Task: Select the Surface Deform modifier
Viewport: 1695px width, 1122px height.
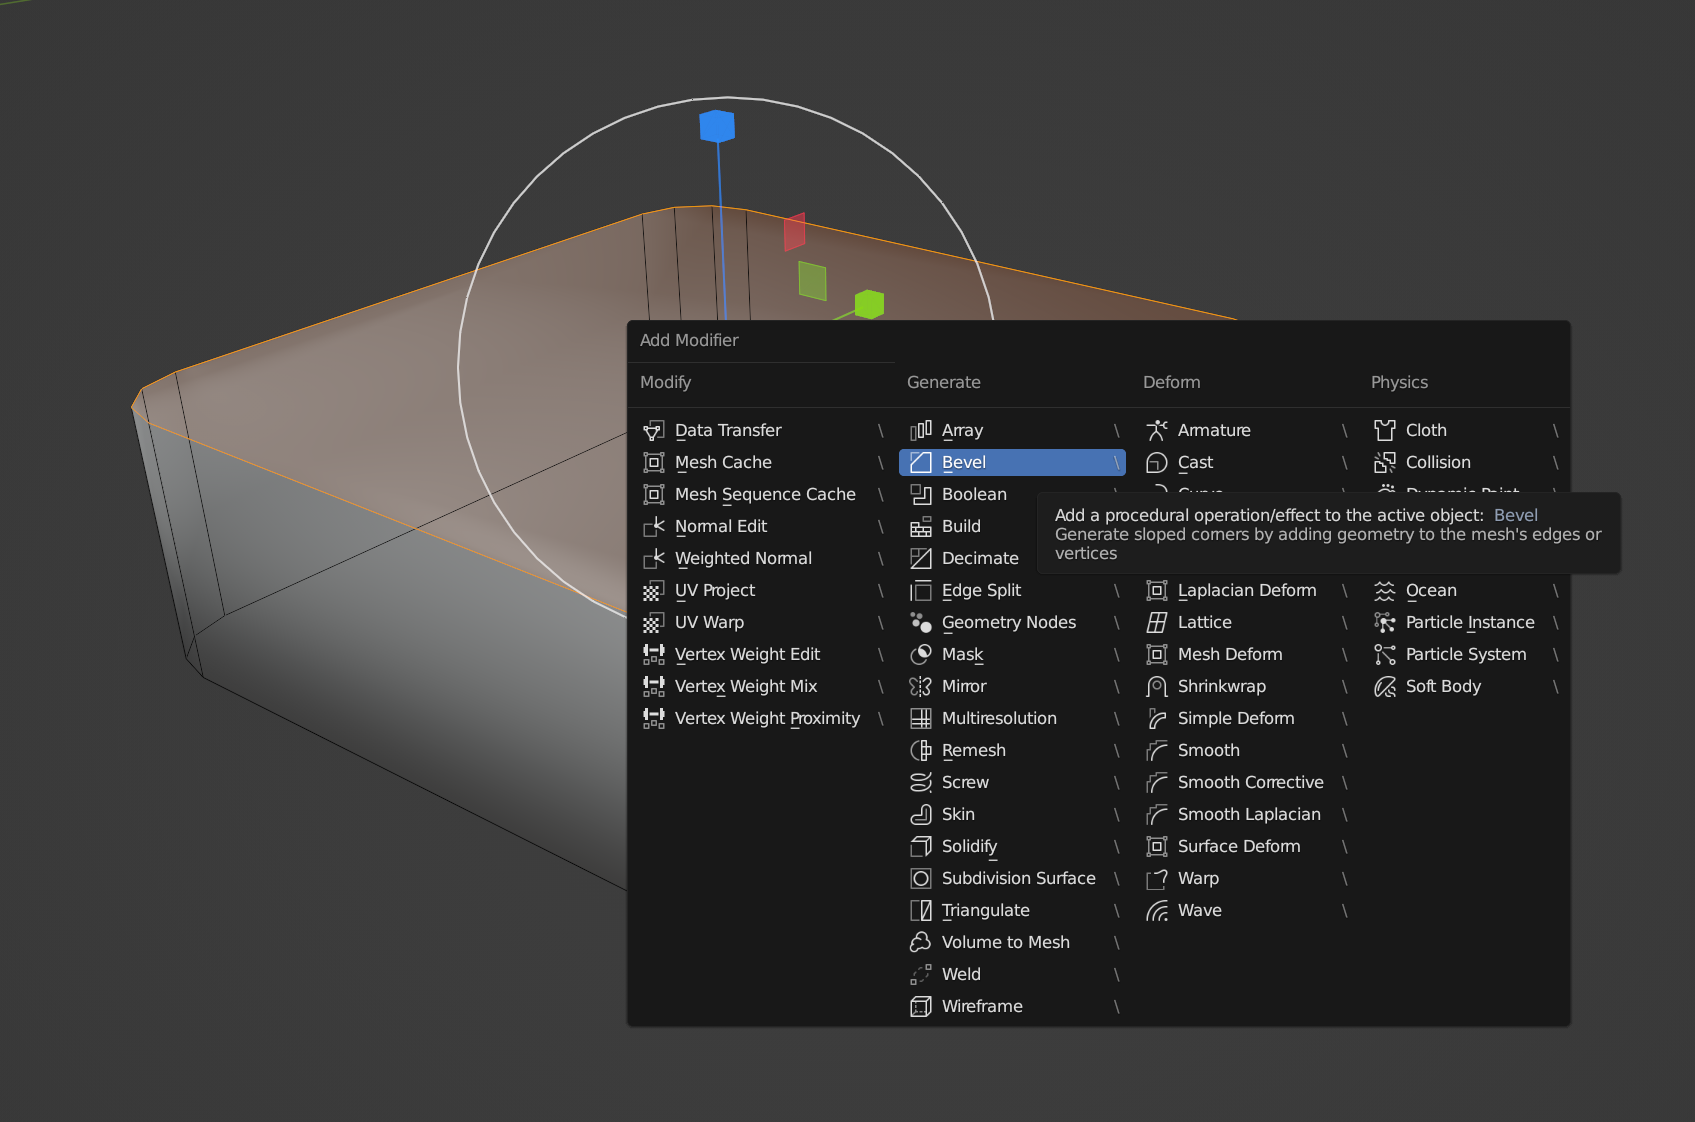Action: click(1248, 847)
